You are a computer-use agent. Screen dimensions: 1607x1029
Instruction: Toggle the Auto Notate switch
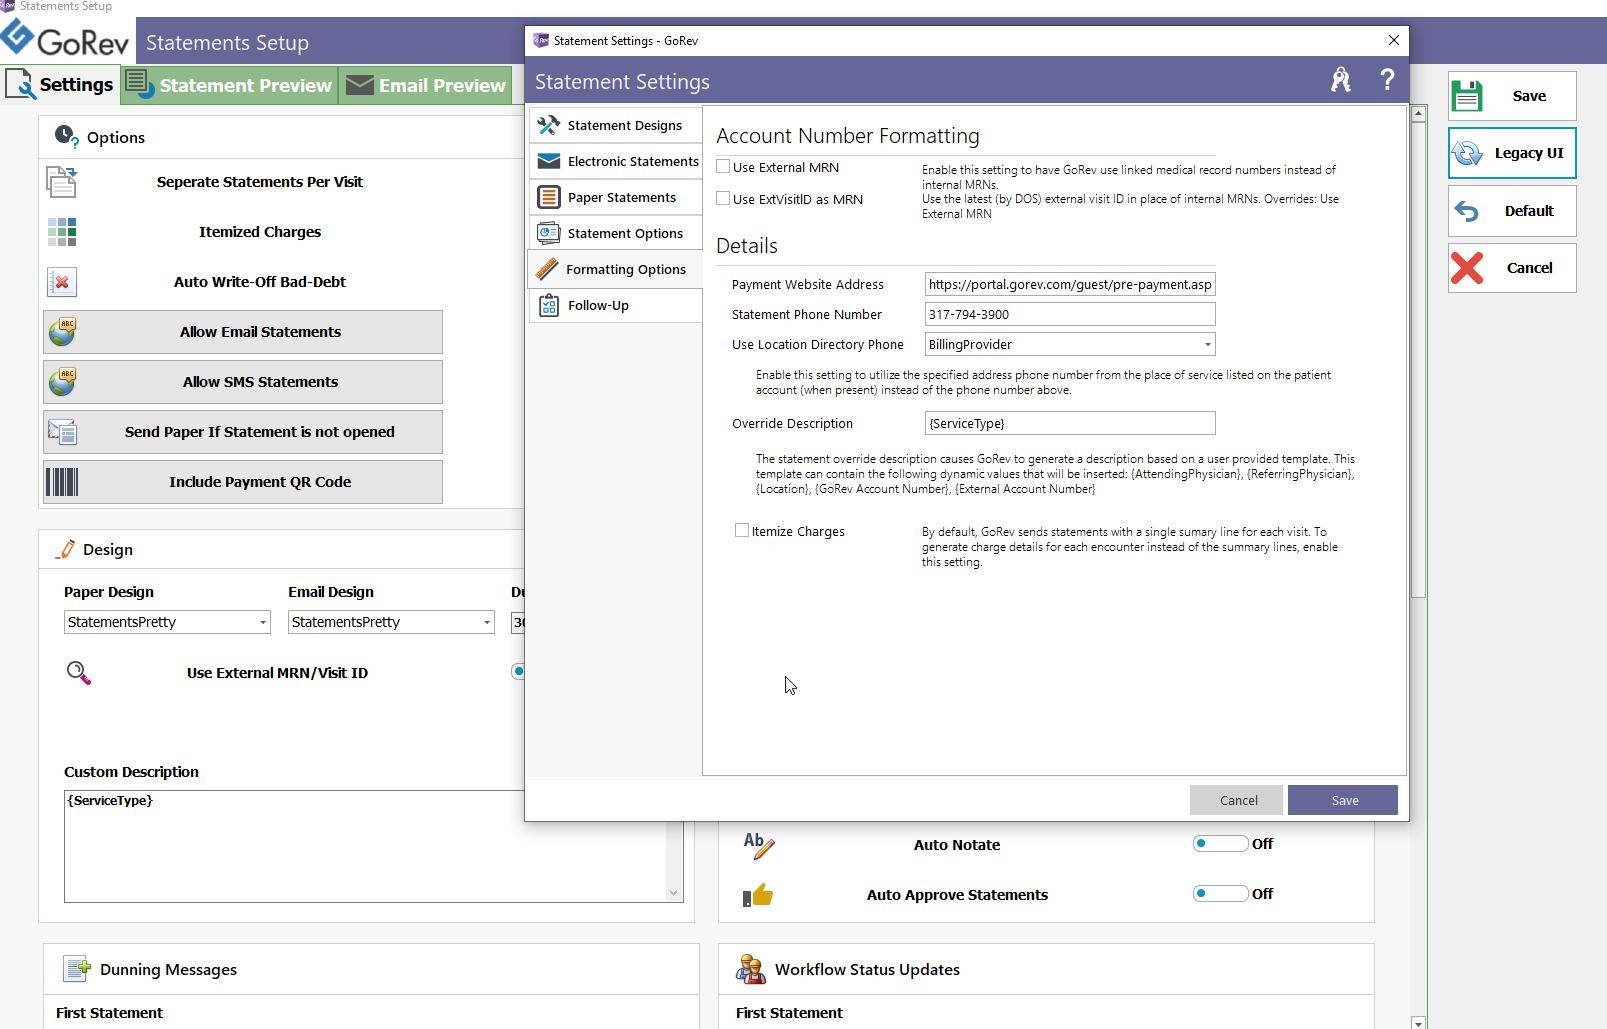point(1220,844)
